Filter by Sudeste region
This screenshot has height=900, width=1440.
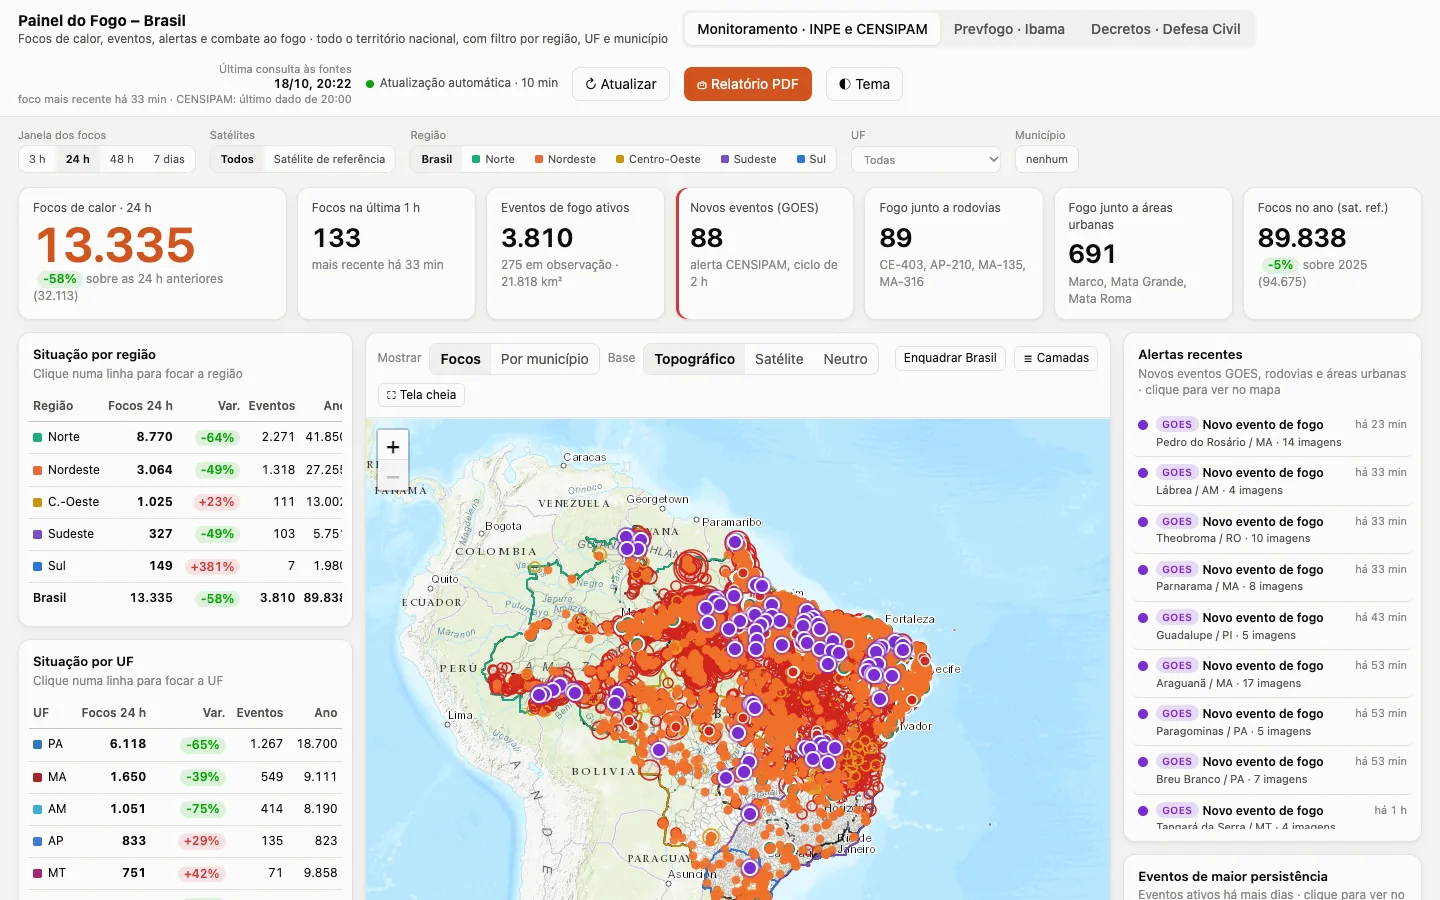pyautogui.click(x=748, y=159)
